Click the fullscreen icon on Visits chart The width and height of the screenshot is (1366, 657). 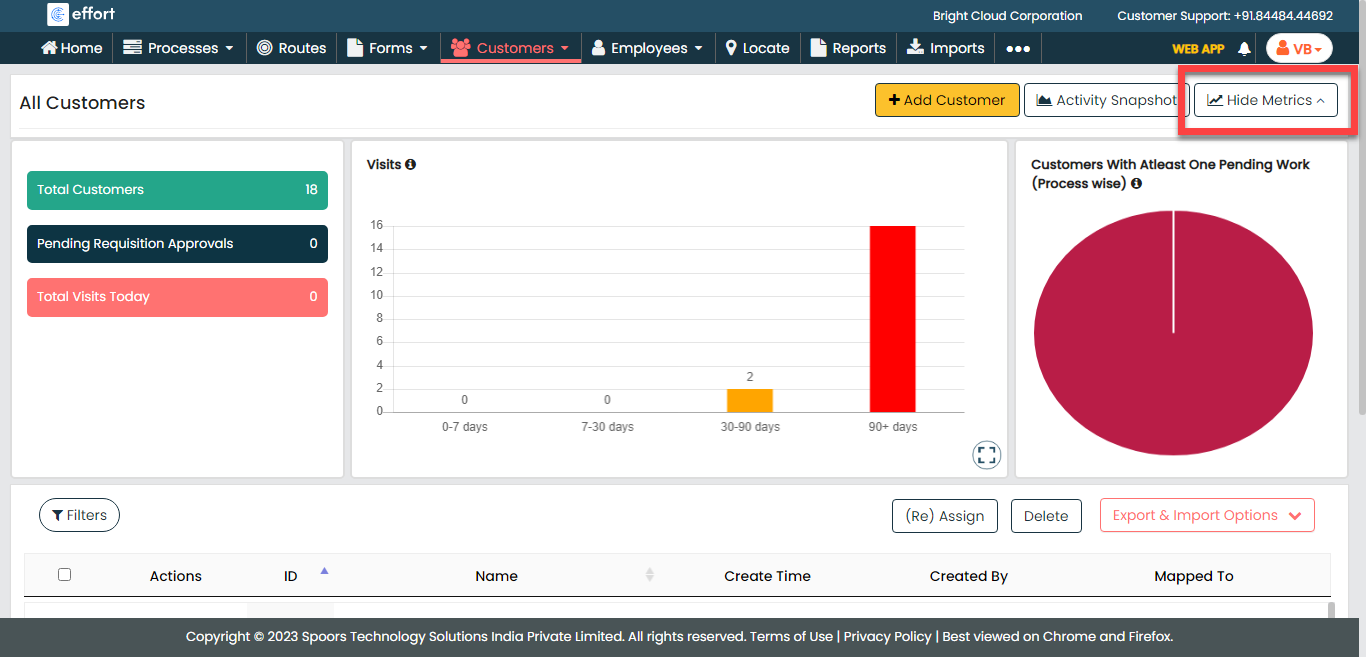[x=987, y=455]
